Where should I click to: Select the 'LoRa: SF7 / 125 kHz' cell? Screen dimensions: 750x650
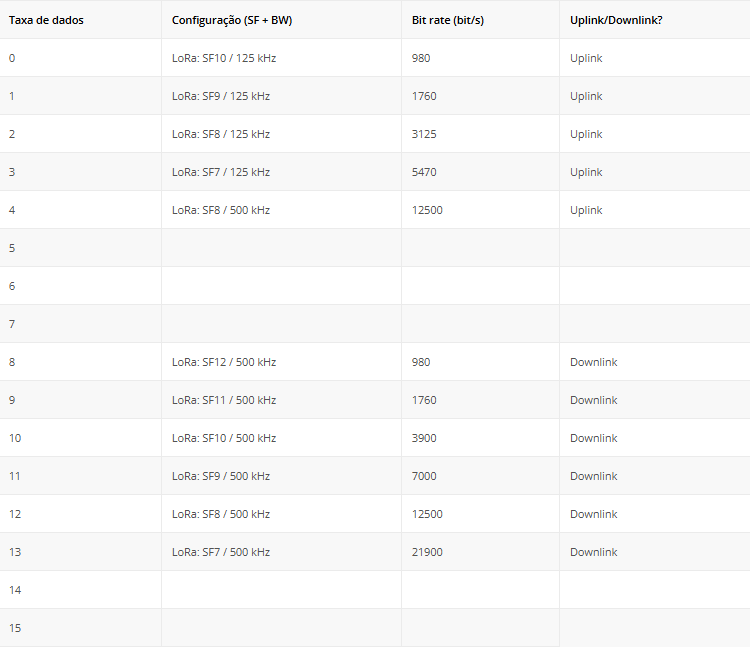point(220,172)
